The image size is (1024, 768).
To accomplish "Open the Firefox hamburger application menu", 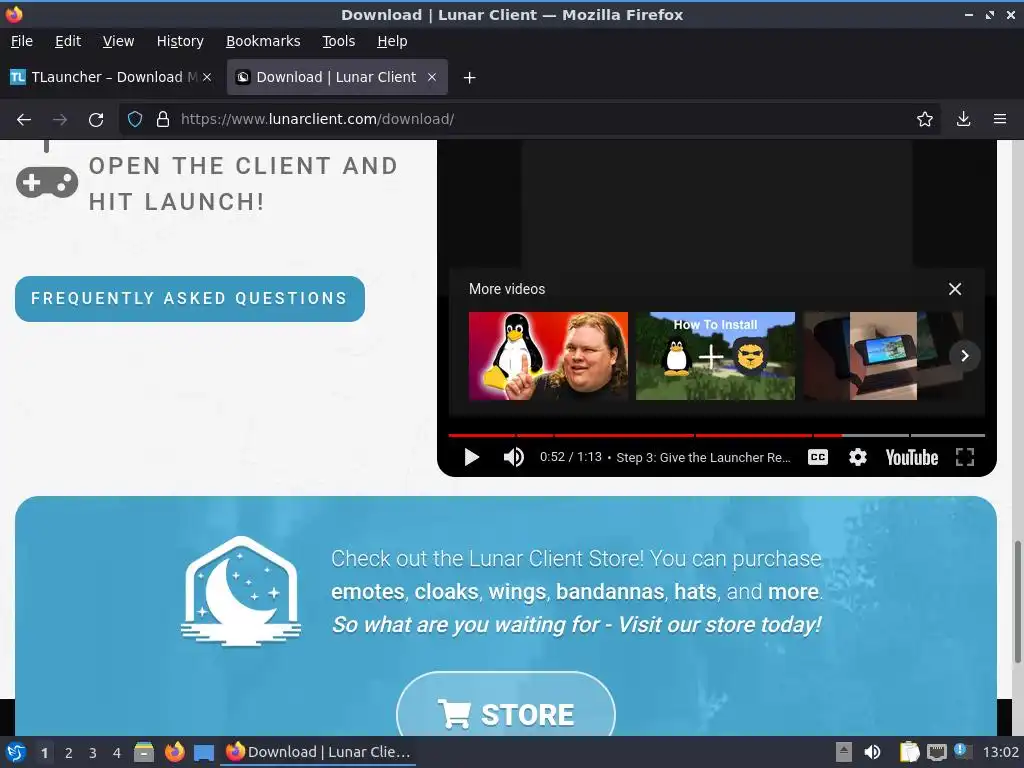I will click(x=1000, y=120).
